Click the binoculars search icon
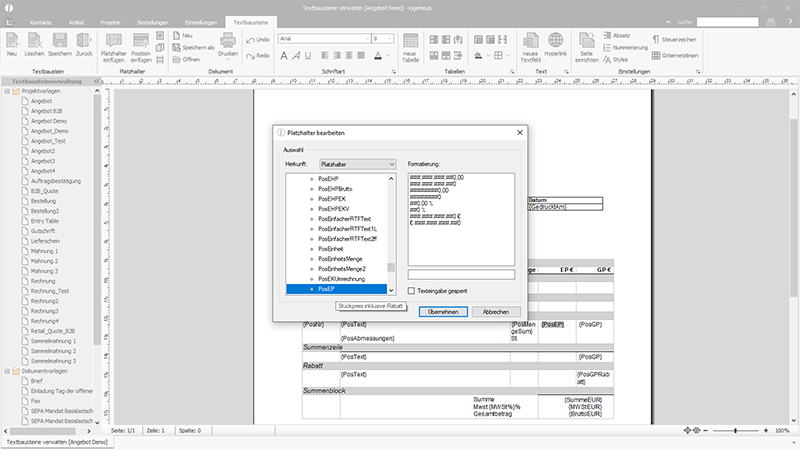800x450 pixels. coord(771,22)
